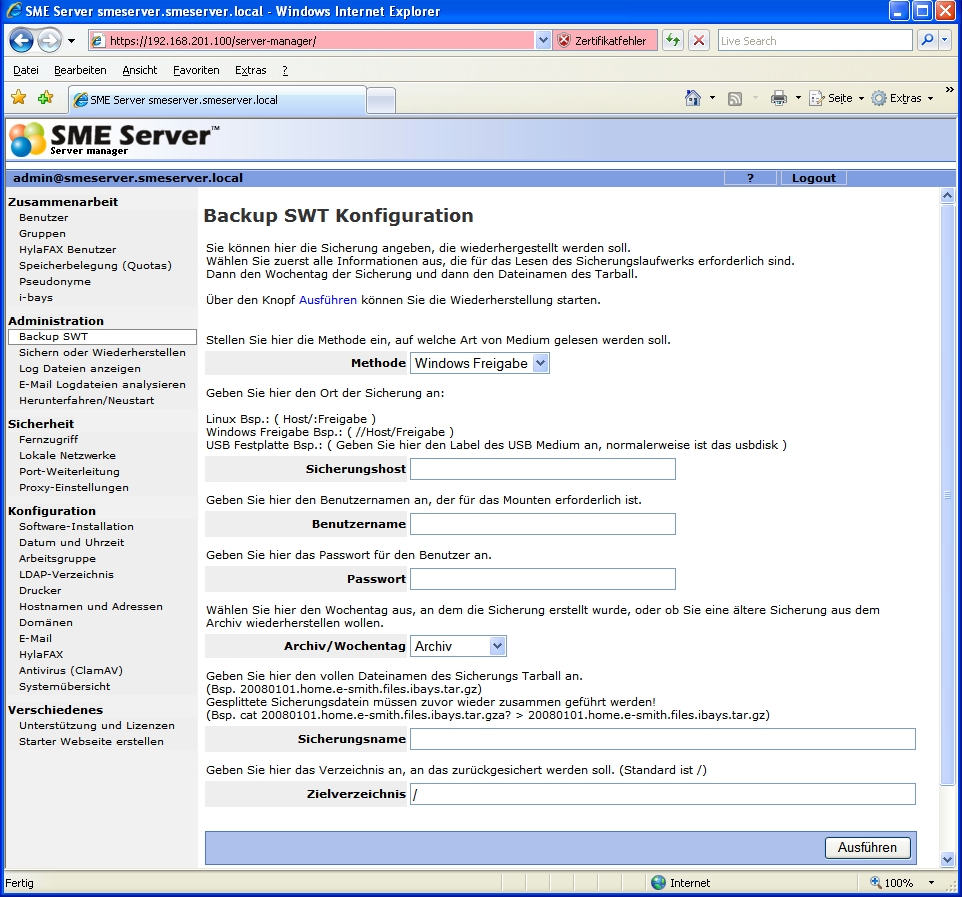This screenshot has width=962, height=897.
Task: Click the Add to Favorites icon
Action: pyautogui.click(x=46, y=98)
